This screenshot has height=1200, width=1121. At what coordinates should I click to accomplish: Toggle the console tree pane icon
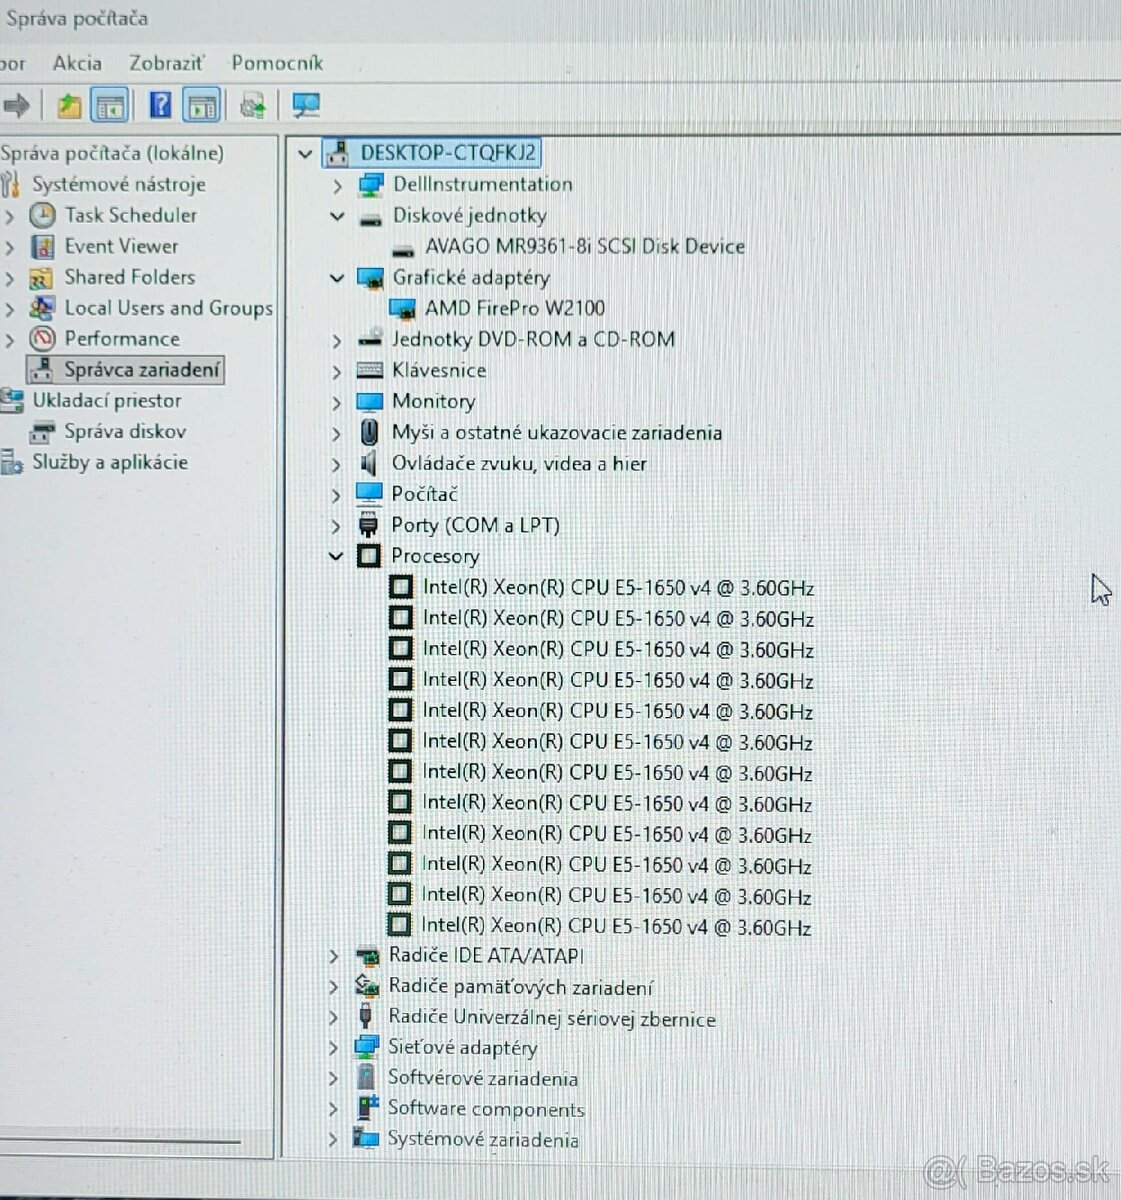click(x=110, y=104)
